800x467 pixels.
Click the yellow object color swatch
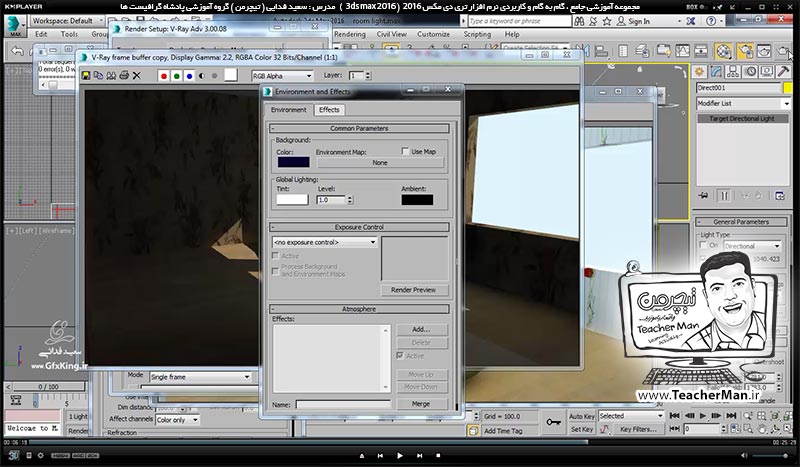(788, 88)
